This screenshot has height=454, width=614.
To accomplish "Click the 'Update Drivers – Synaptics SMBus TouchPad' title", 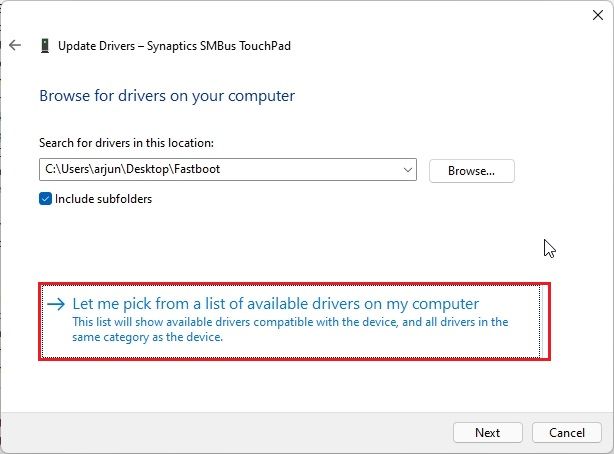I will (175, 46).
